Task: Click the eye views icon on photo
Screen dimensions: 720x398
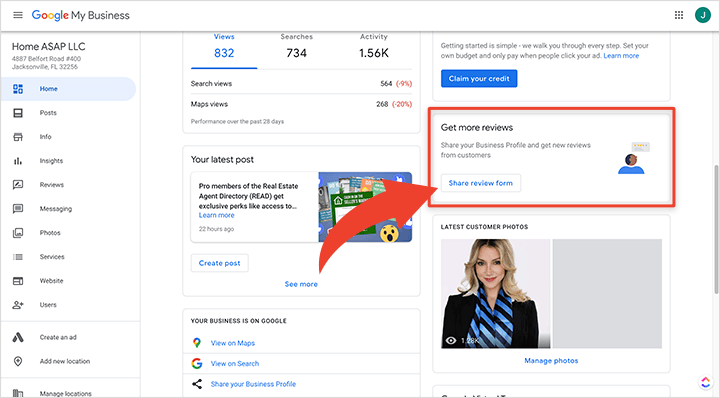Action: 451,341
